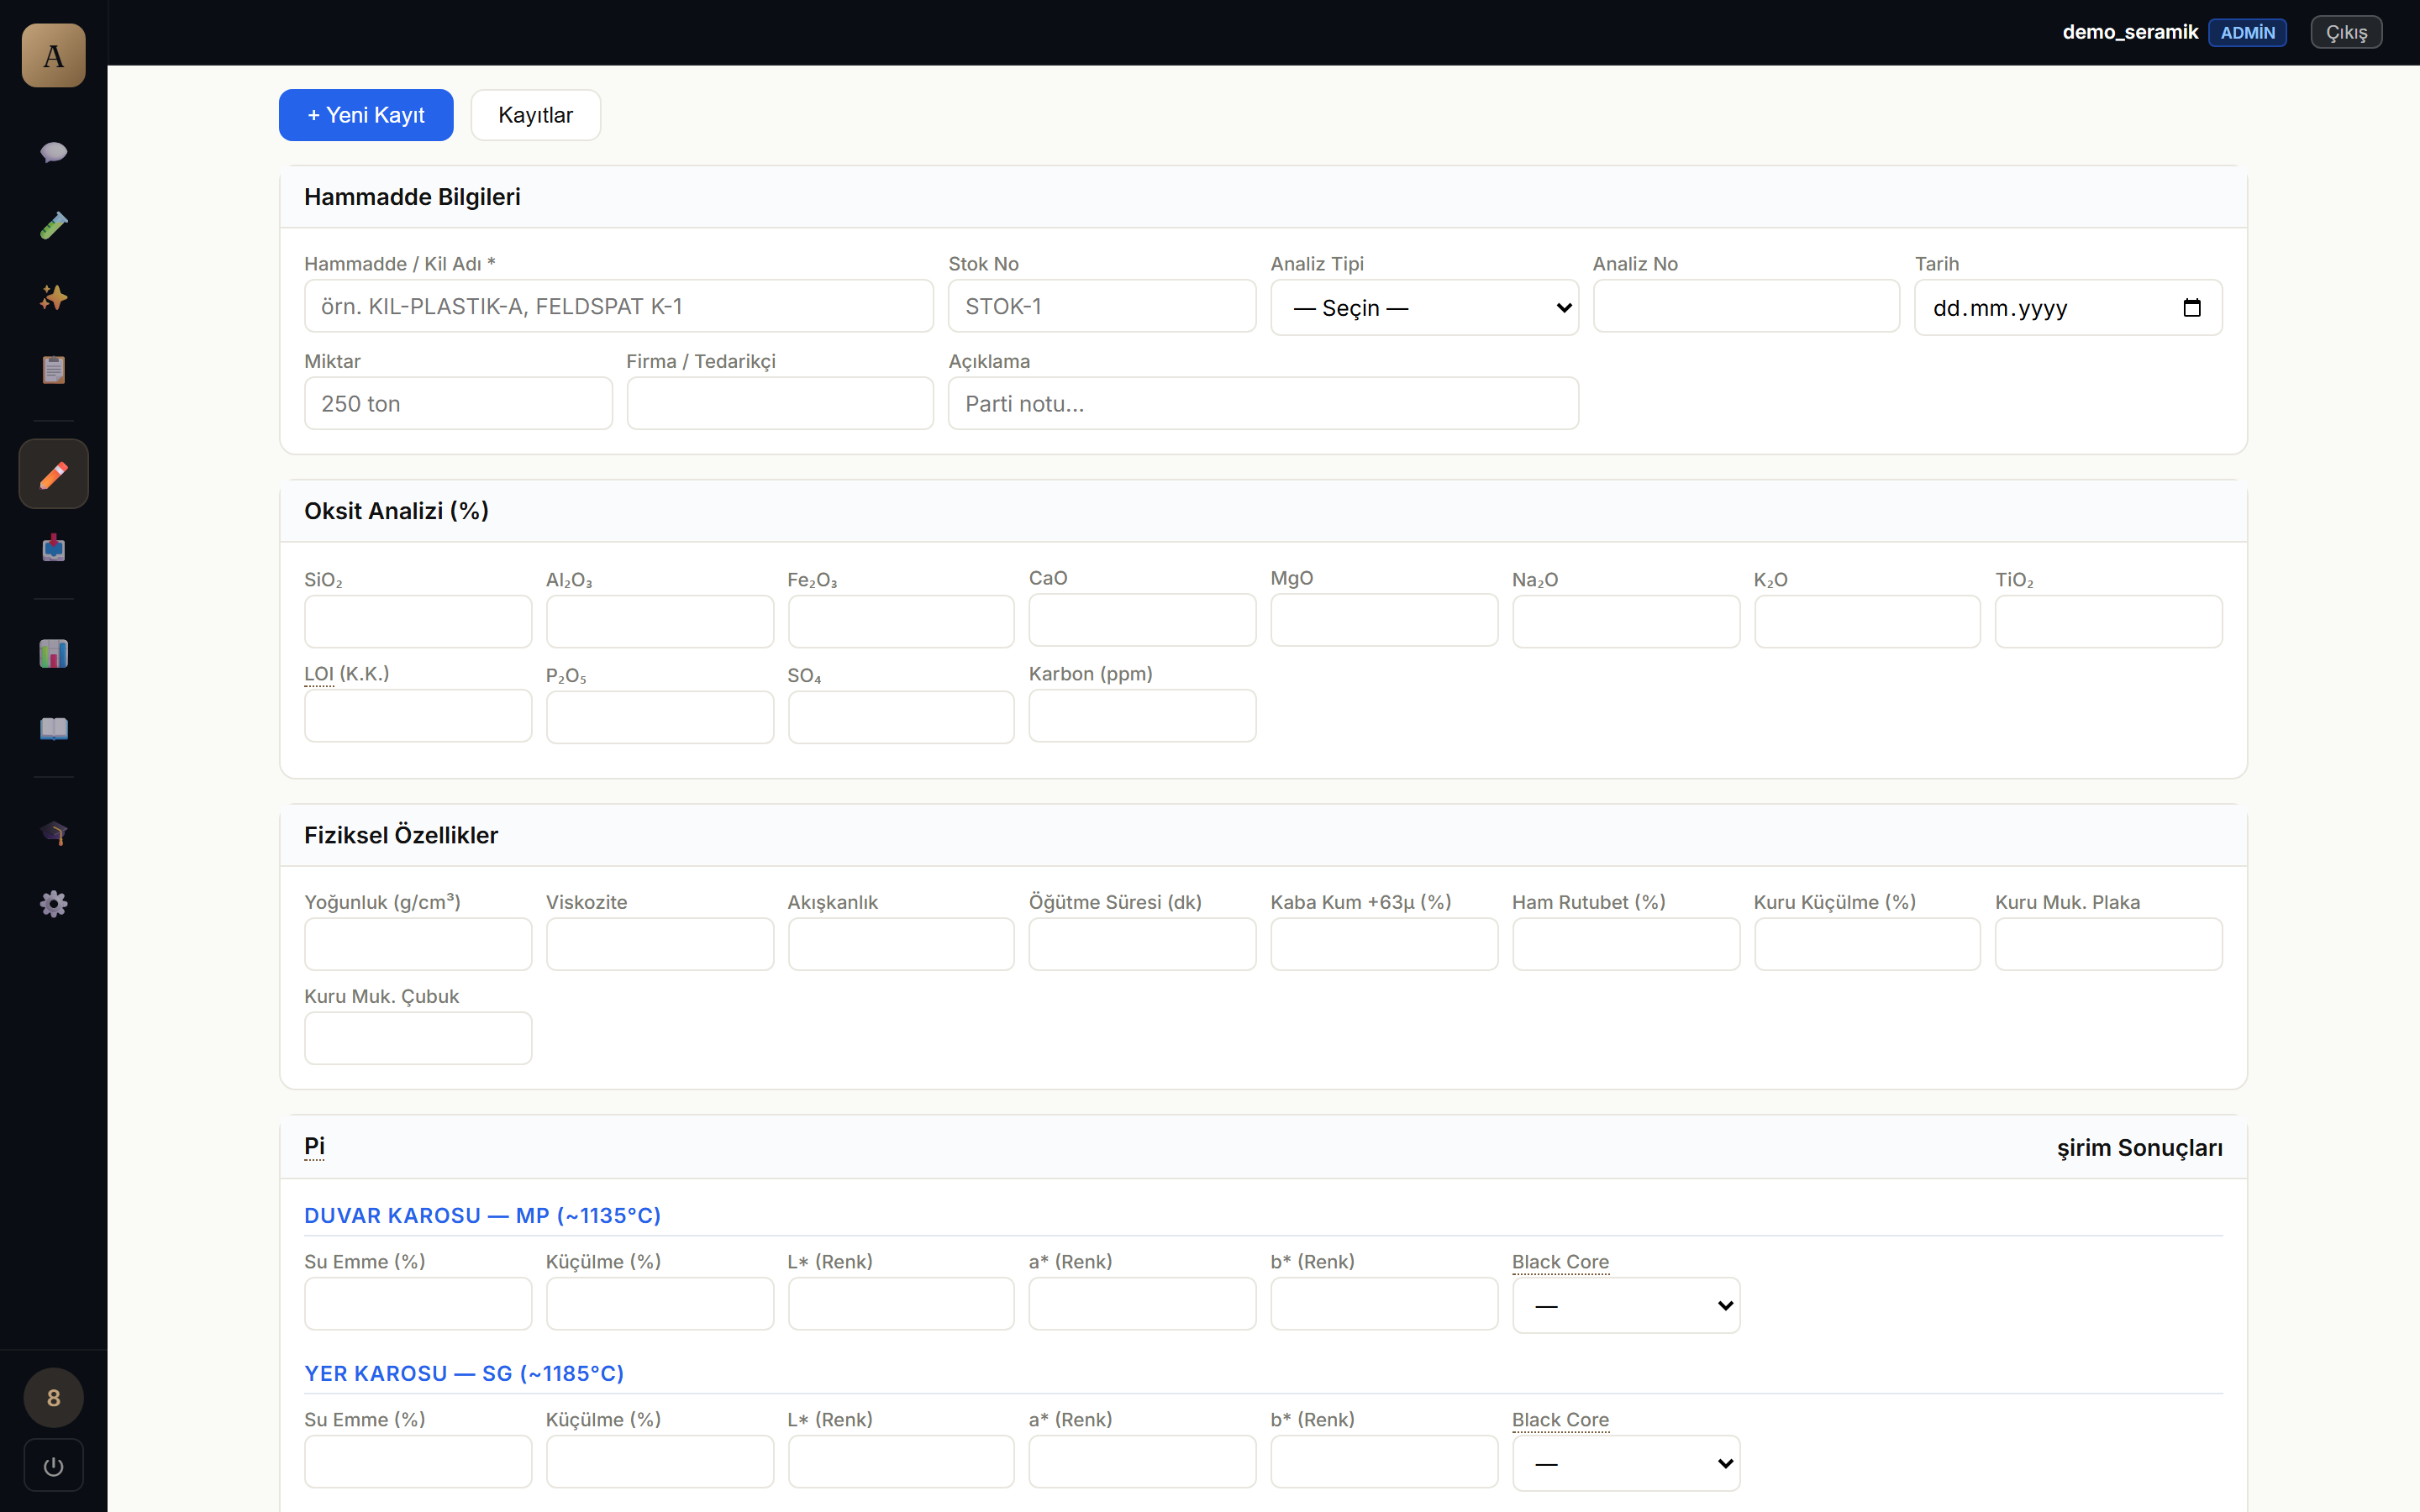Open the clipboard icon in sidebar
Viewport: 2420px width, 1512px height.
pos(53,370)
